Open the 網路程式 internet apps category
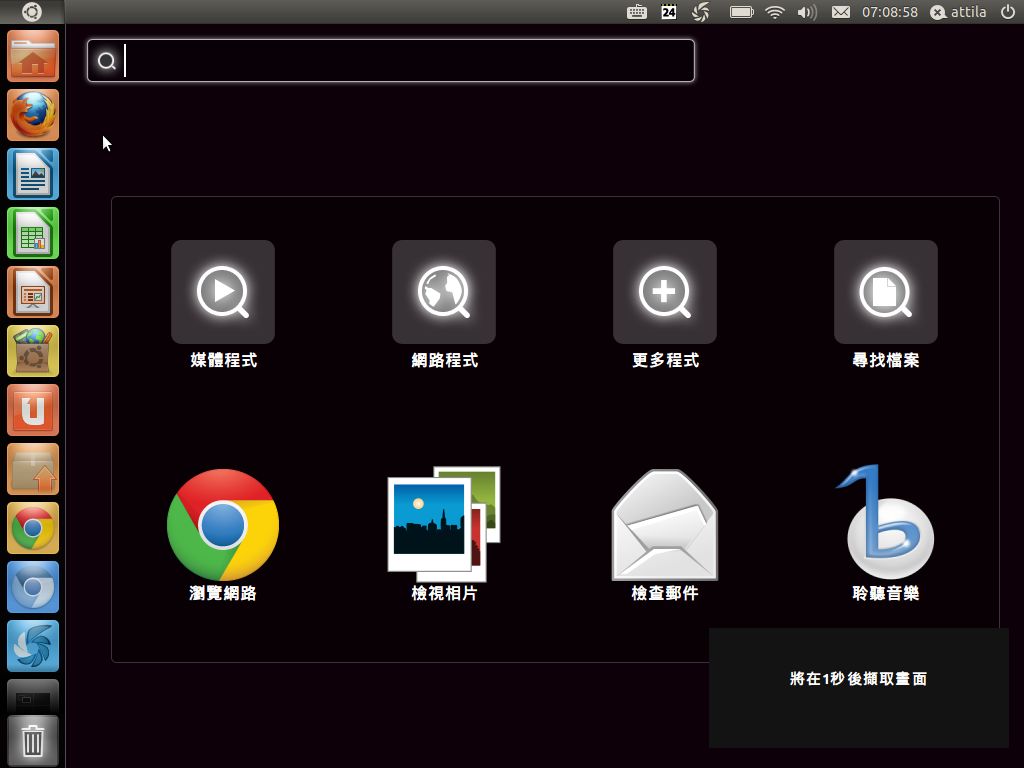Image resolution: width=1024 pixels, height=768 pixels. (444, 304)
